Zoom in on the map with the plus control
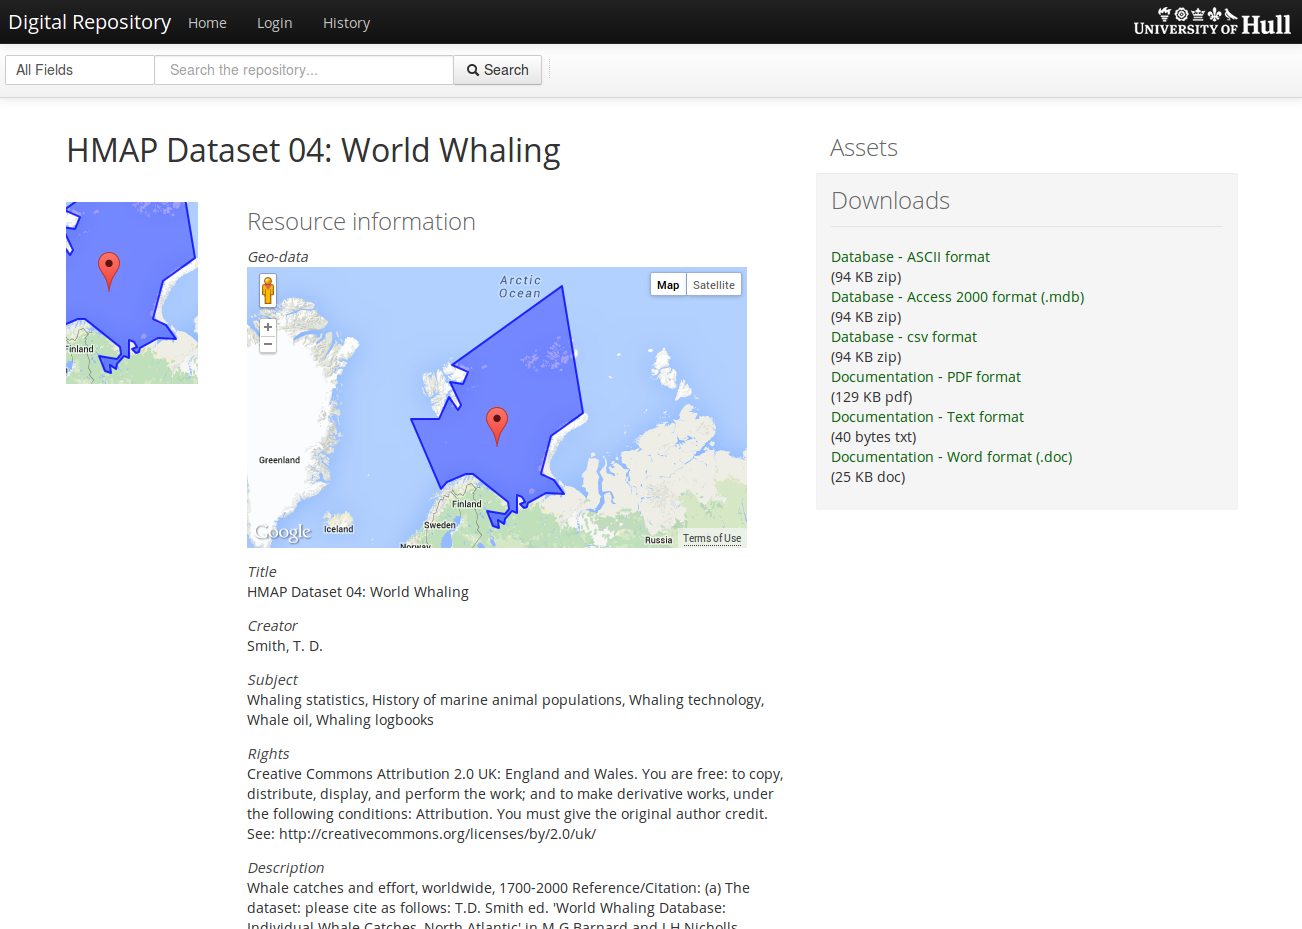The height and width of the screenshot is (929, 1302). coord(267,326)
